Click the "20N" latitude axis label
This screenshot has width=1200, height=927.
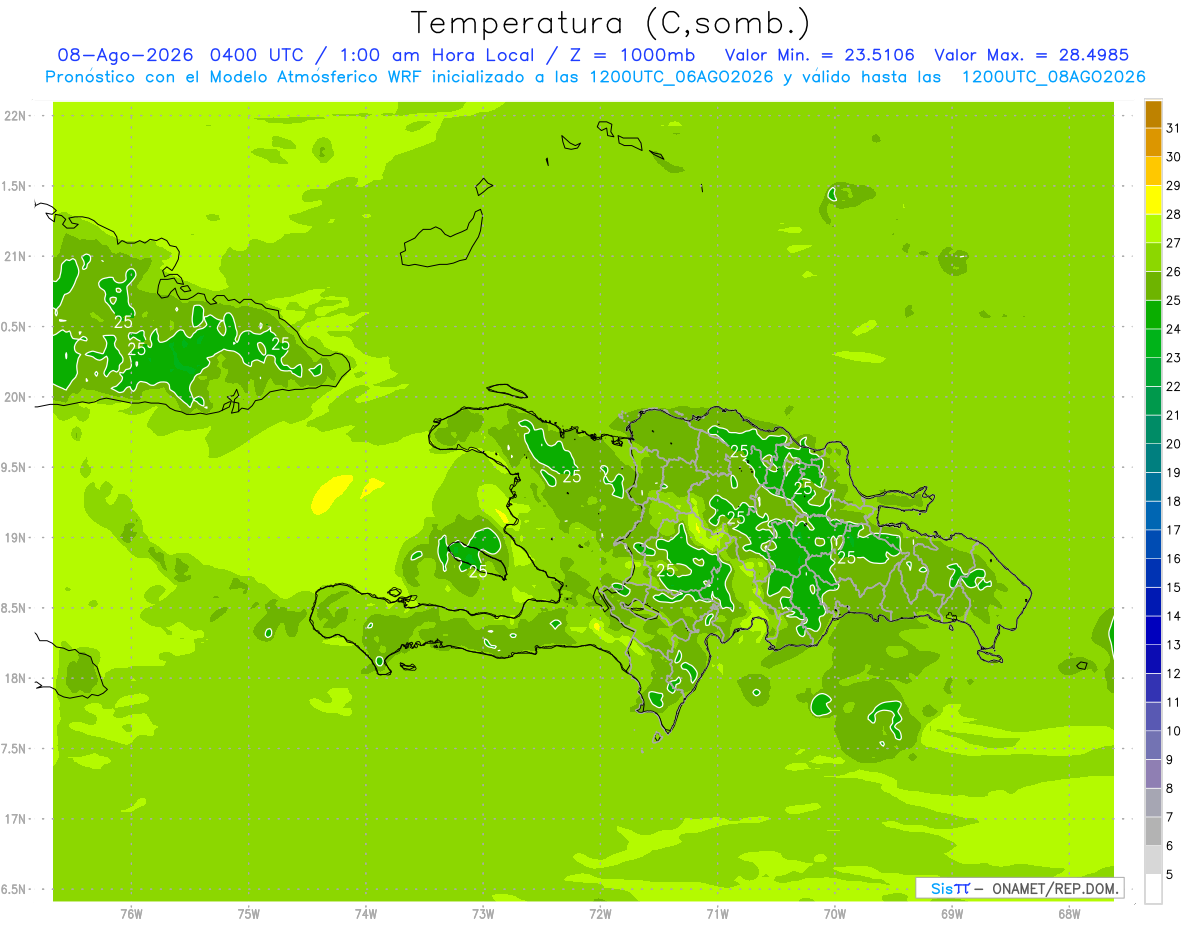click(14, 397)
